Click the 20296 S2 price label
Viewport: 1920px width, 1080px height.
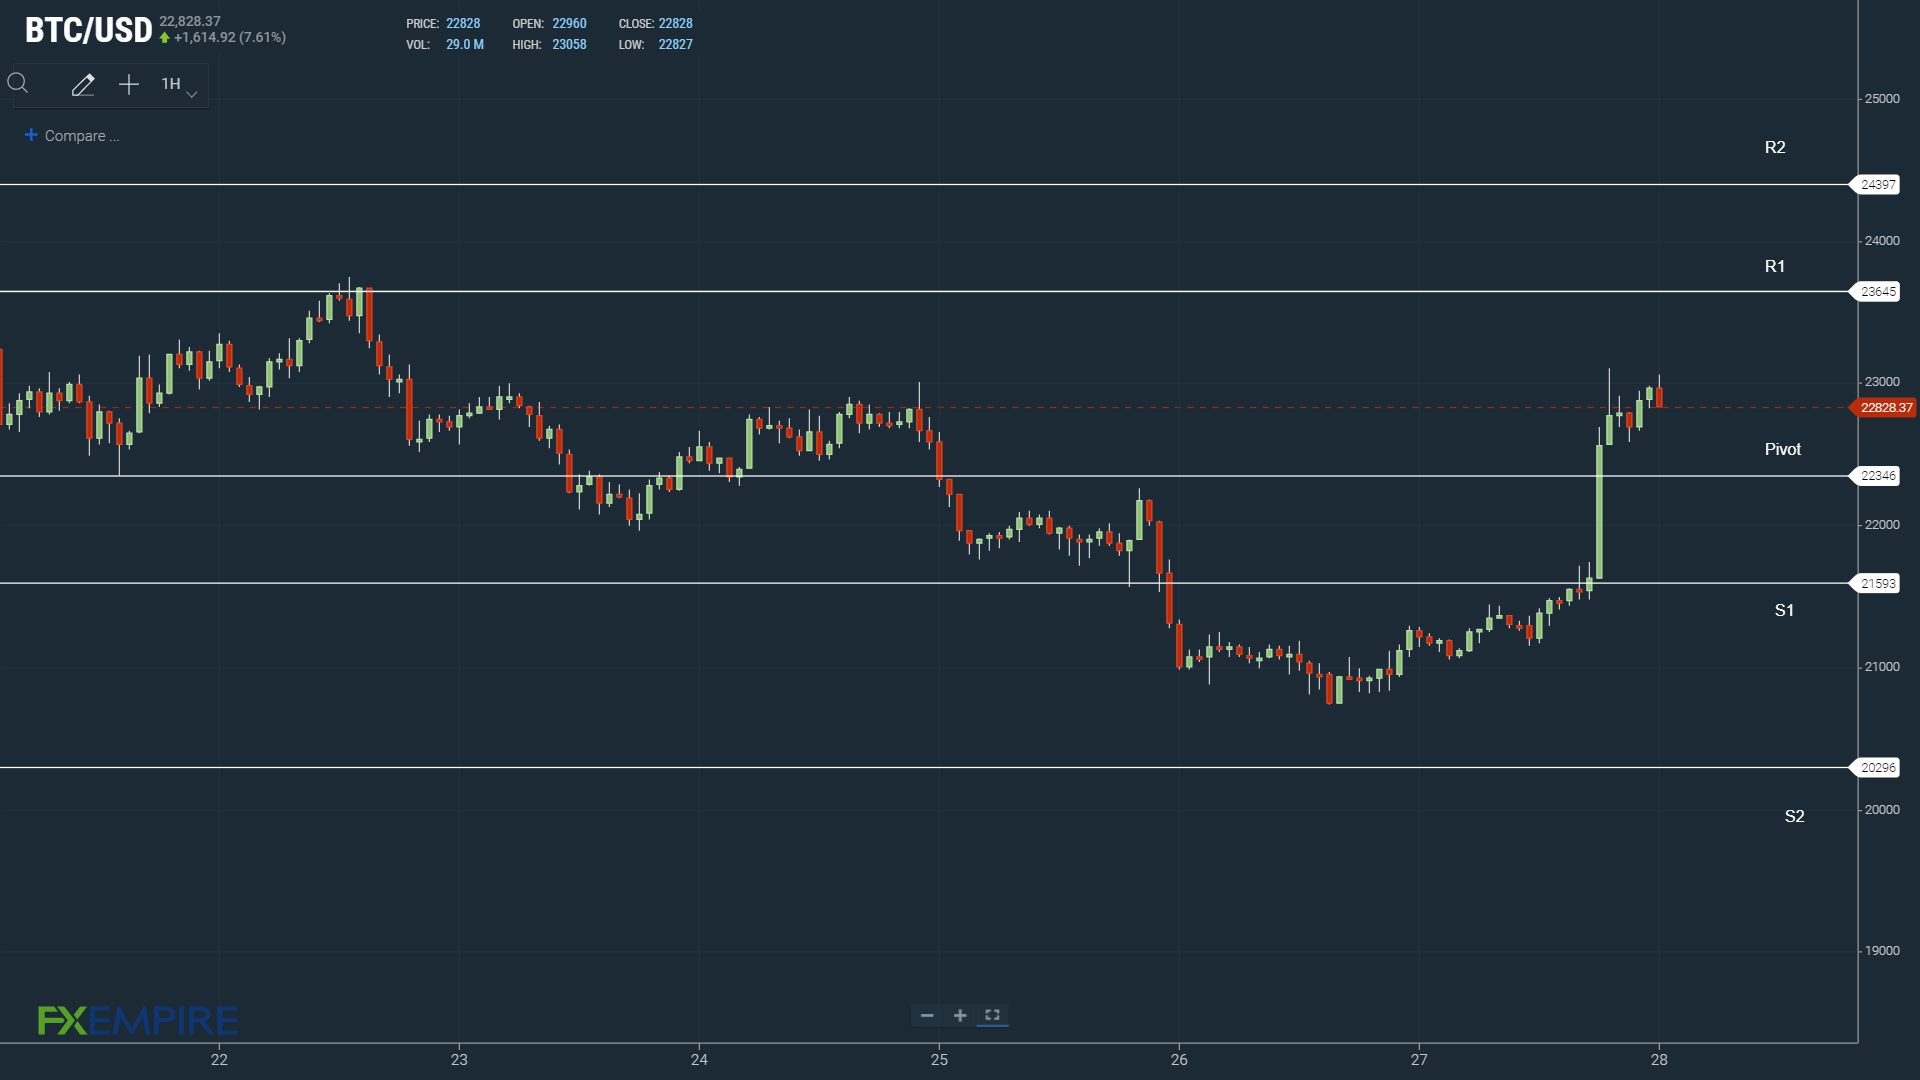click(x=1875, y=768)
